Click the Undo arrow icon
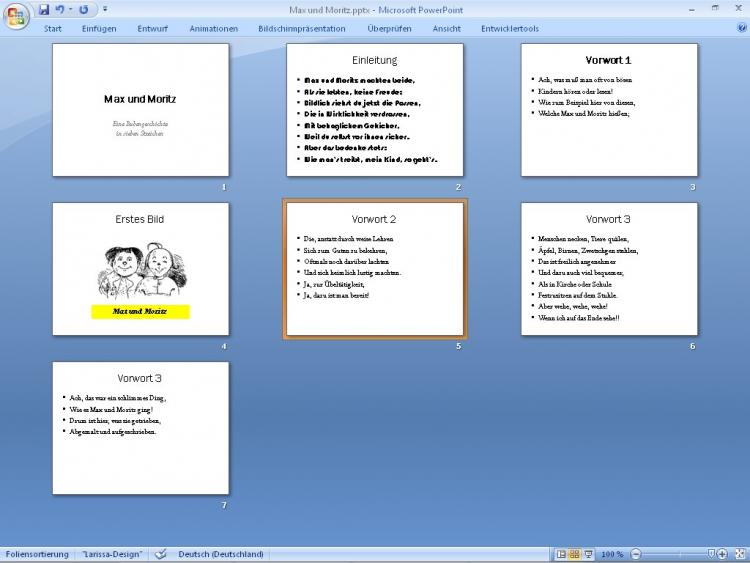The image size is (750, 563). click(59, 9)
